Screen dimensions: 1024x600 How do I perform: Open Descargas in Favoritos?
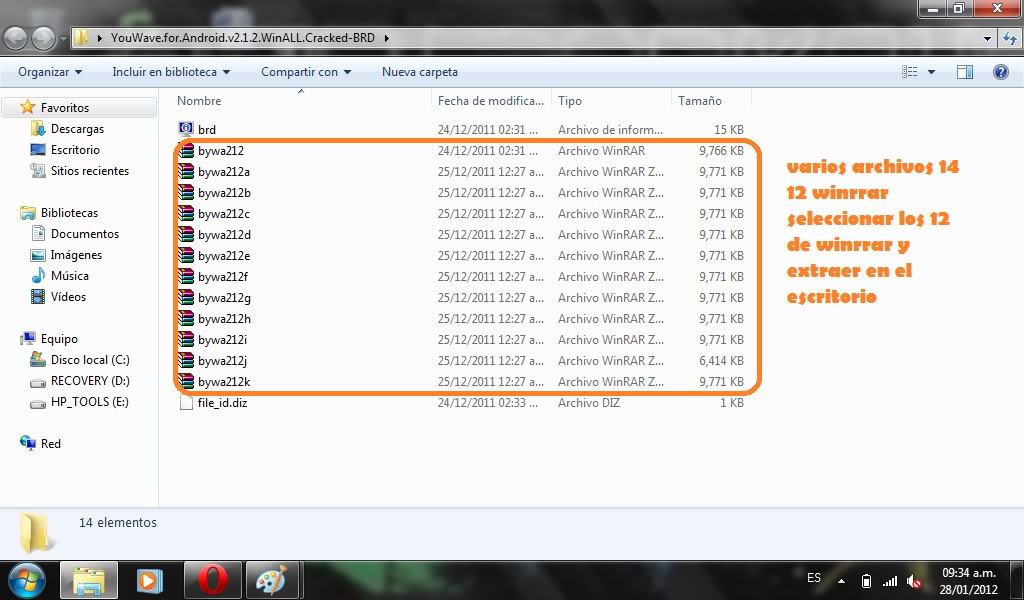point(77,129)
